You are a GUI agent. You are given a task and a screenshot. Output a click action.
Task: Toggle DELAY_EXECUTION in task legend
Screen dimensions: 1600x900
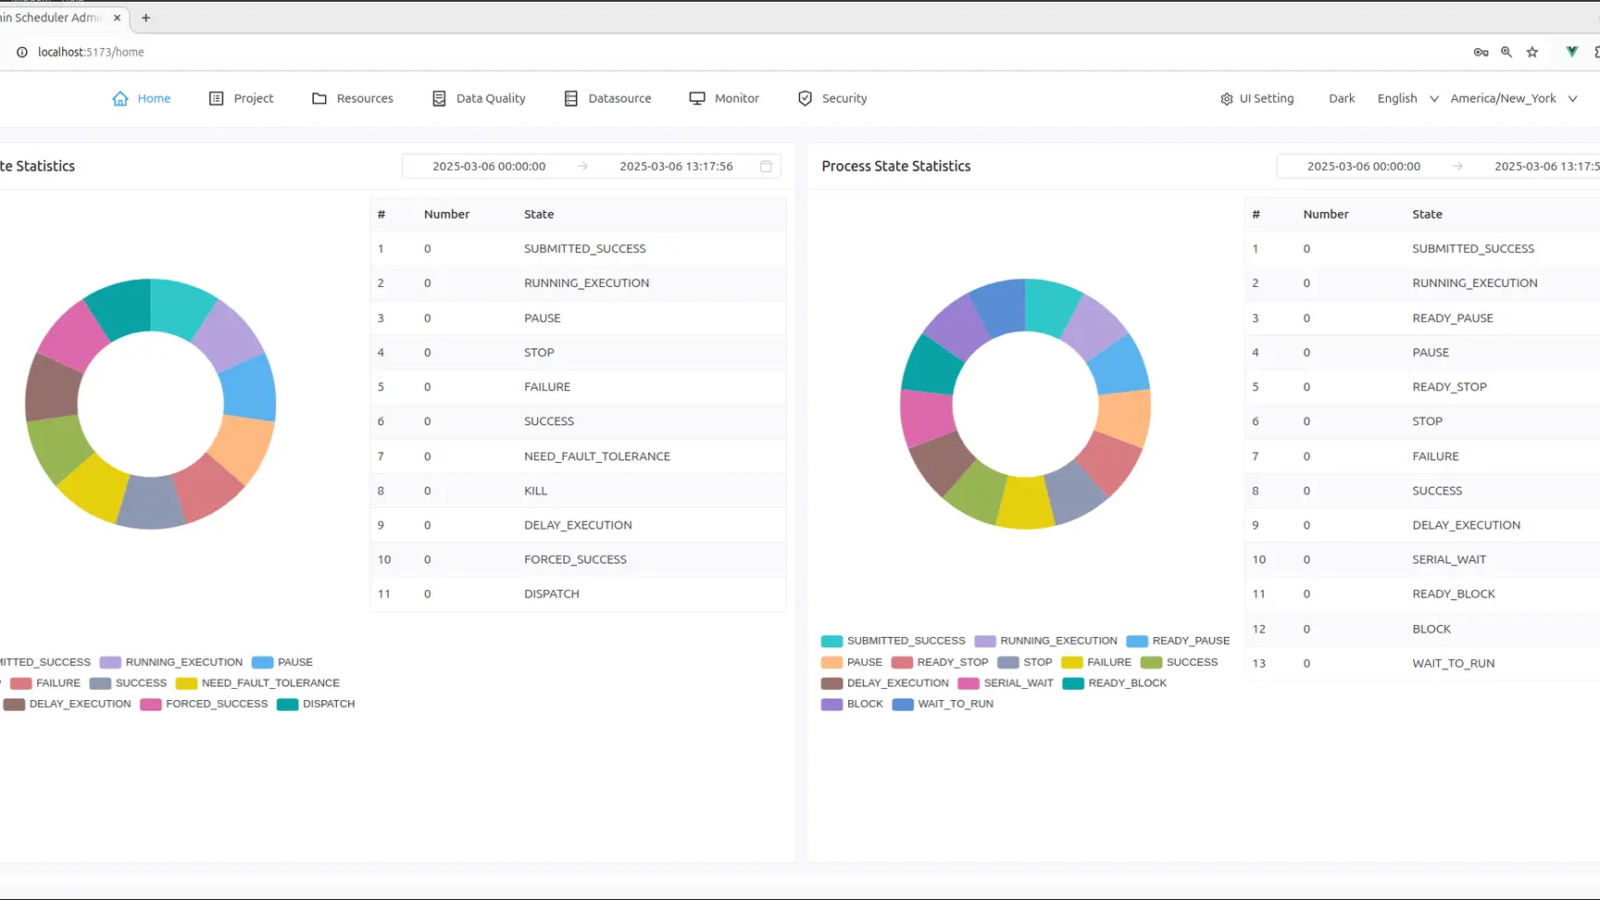pos(67,704)
